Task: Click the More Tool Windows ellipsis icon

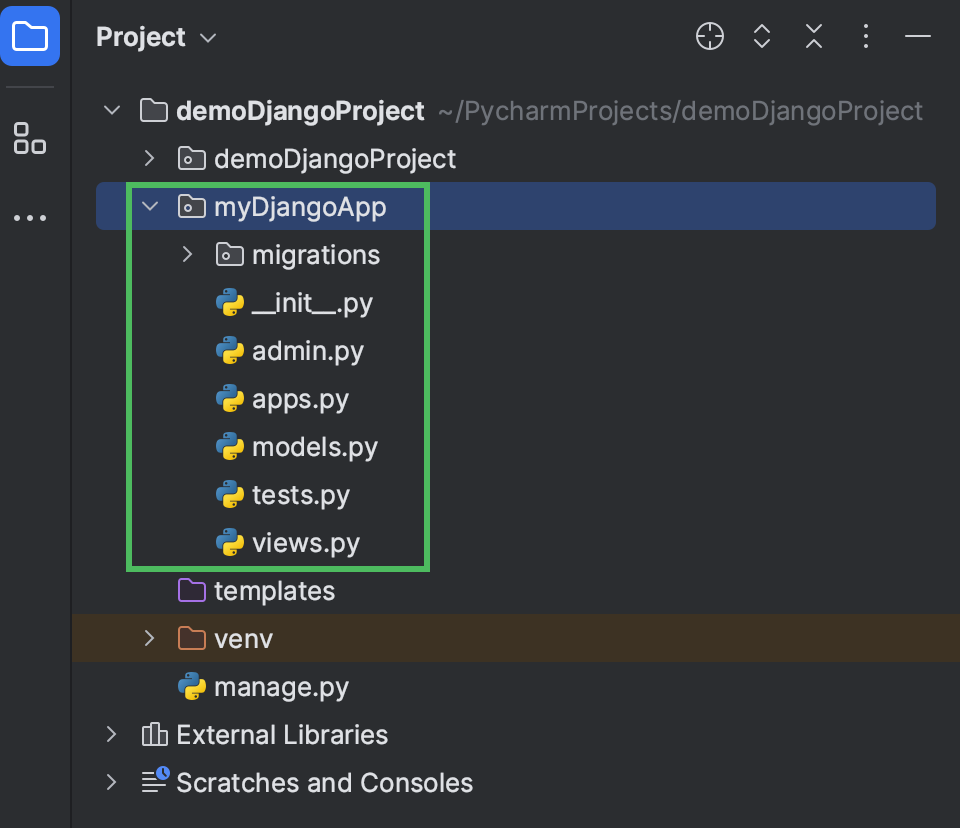Action: 30,218
